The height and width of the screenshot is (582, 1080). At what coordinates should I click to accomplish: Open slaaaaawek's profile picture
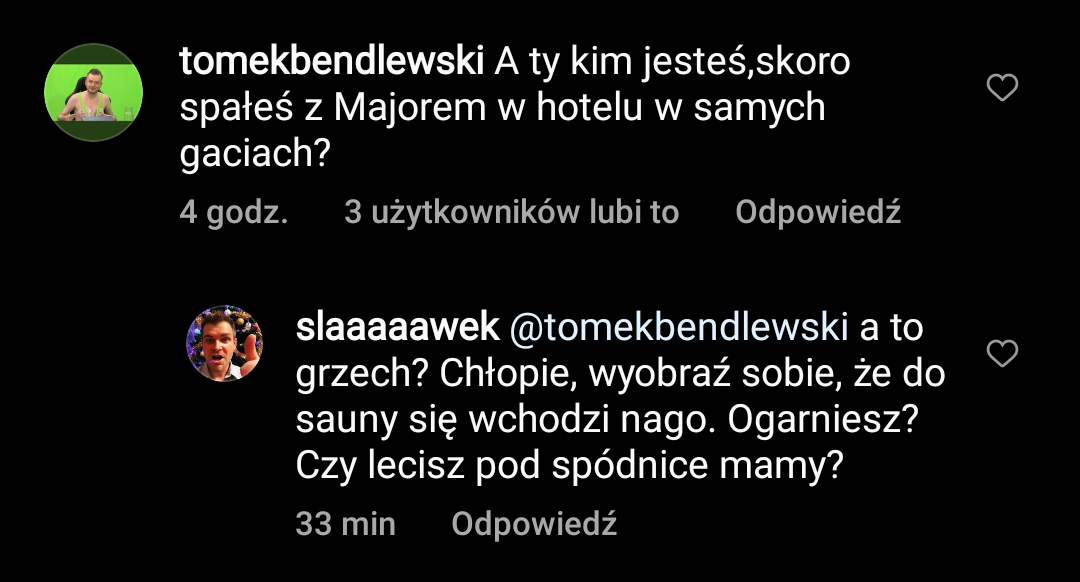tap(224, 344)
